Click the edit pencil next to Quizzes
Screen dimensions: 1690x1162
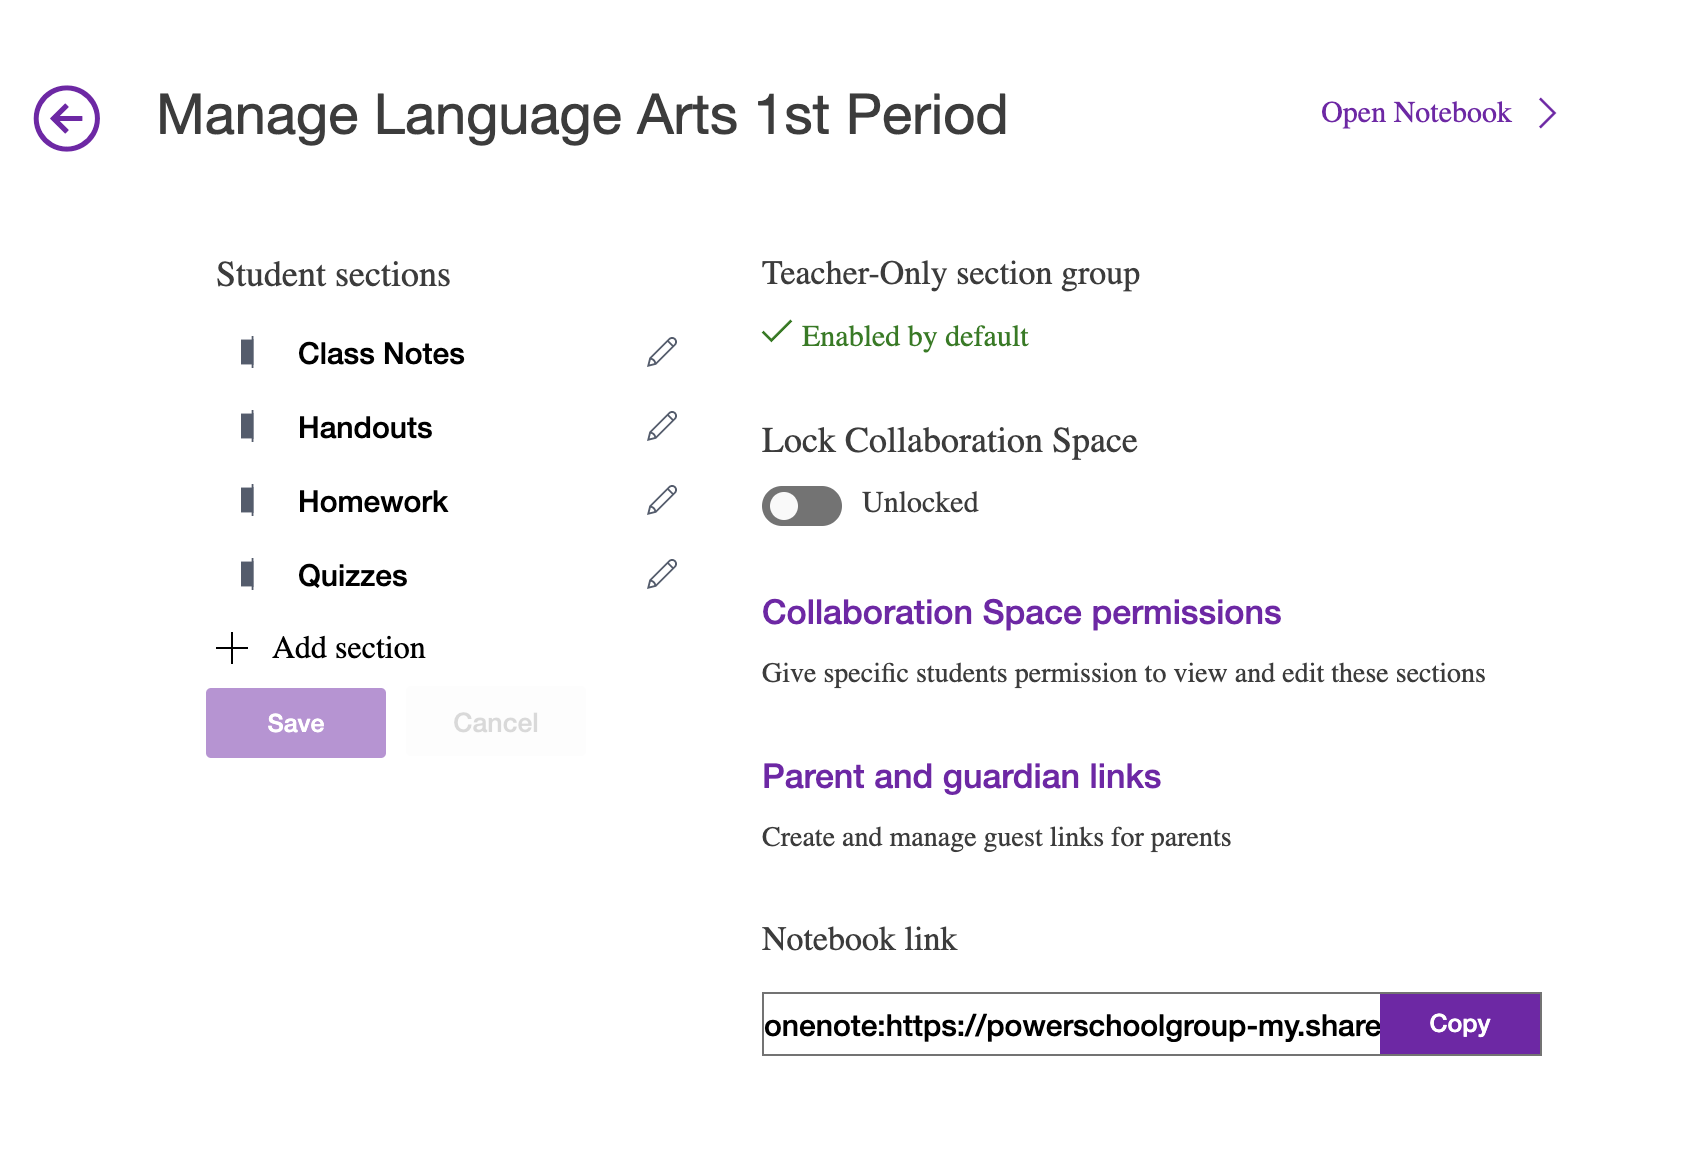pos(662,575)
